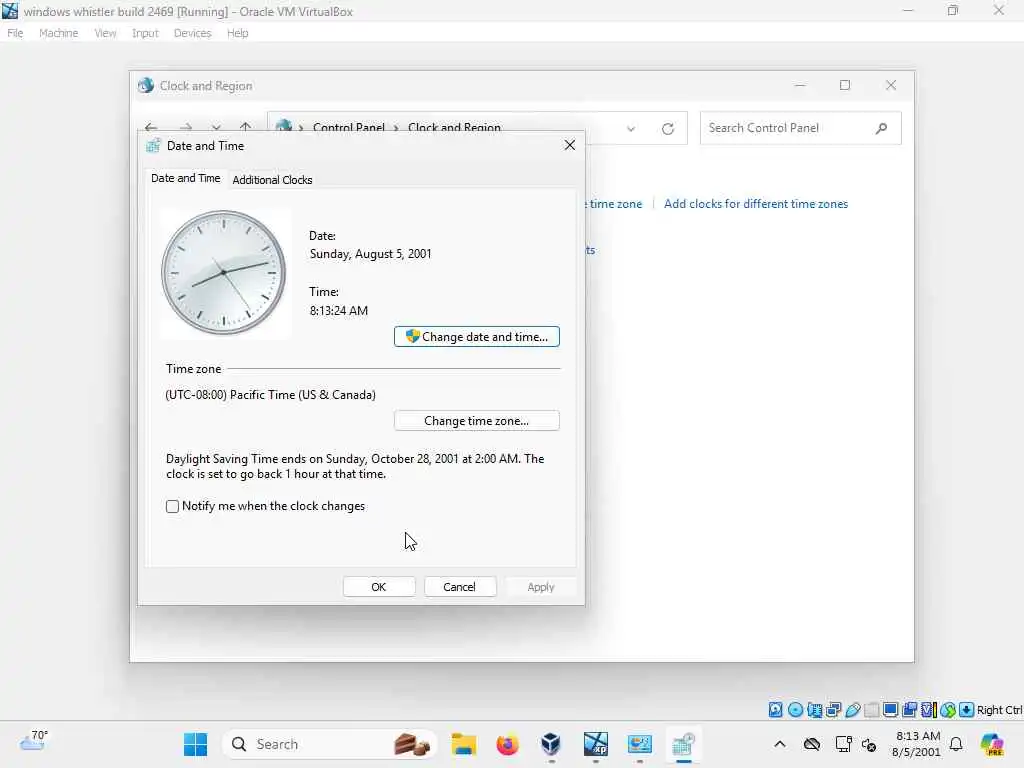
Task: Confirm the dialog with OK
Action: [379, 586]
